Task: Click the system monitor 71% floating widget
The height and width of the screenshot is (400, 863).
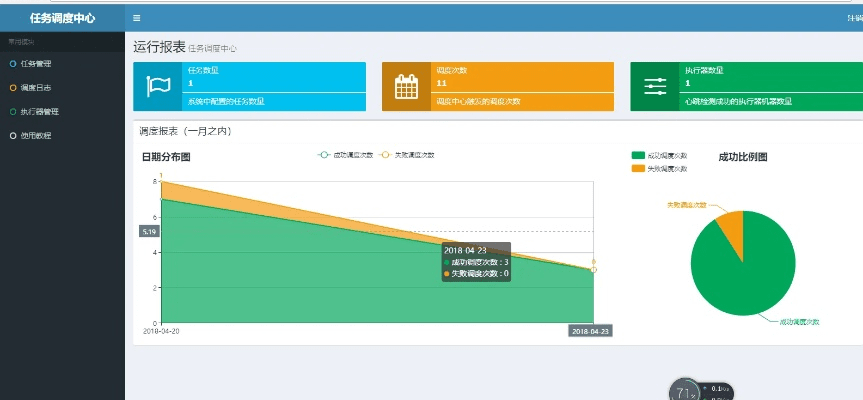Action: pyautogui.click(x=683, y=392)
